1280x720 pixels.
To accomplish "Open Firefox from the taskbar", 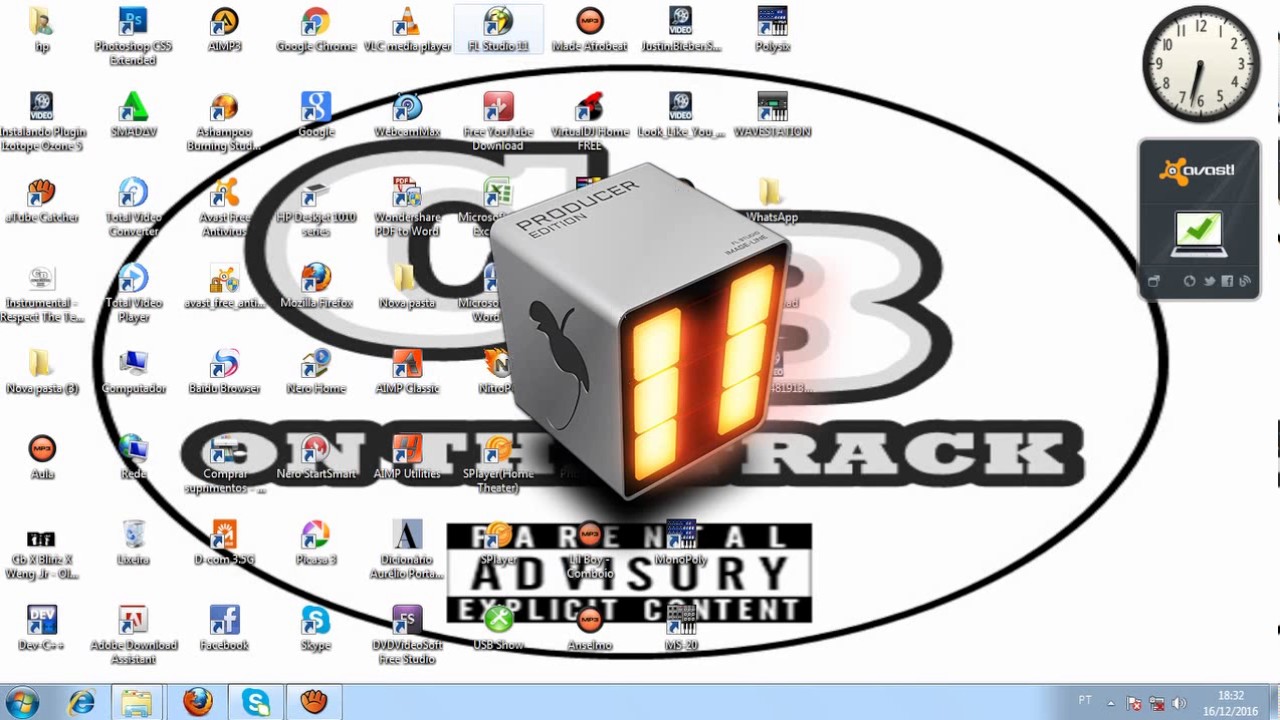I will tap(197, 702).
